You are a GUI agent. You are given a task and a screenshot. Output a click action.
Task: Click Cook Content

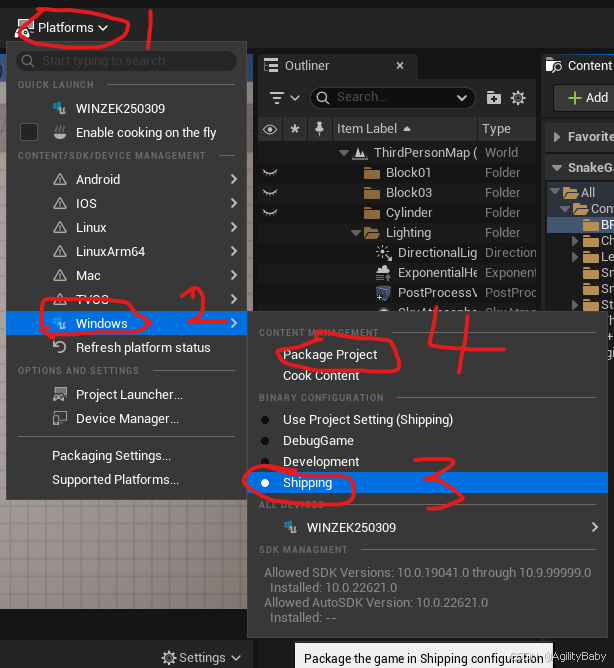tap(321, 376)
